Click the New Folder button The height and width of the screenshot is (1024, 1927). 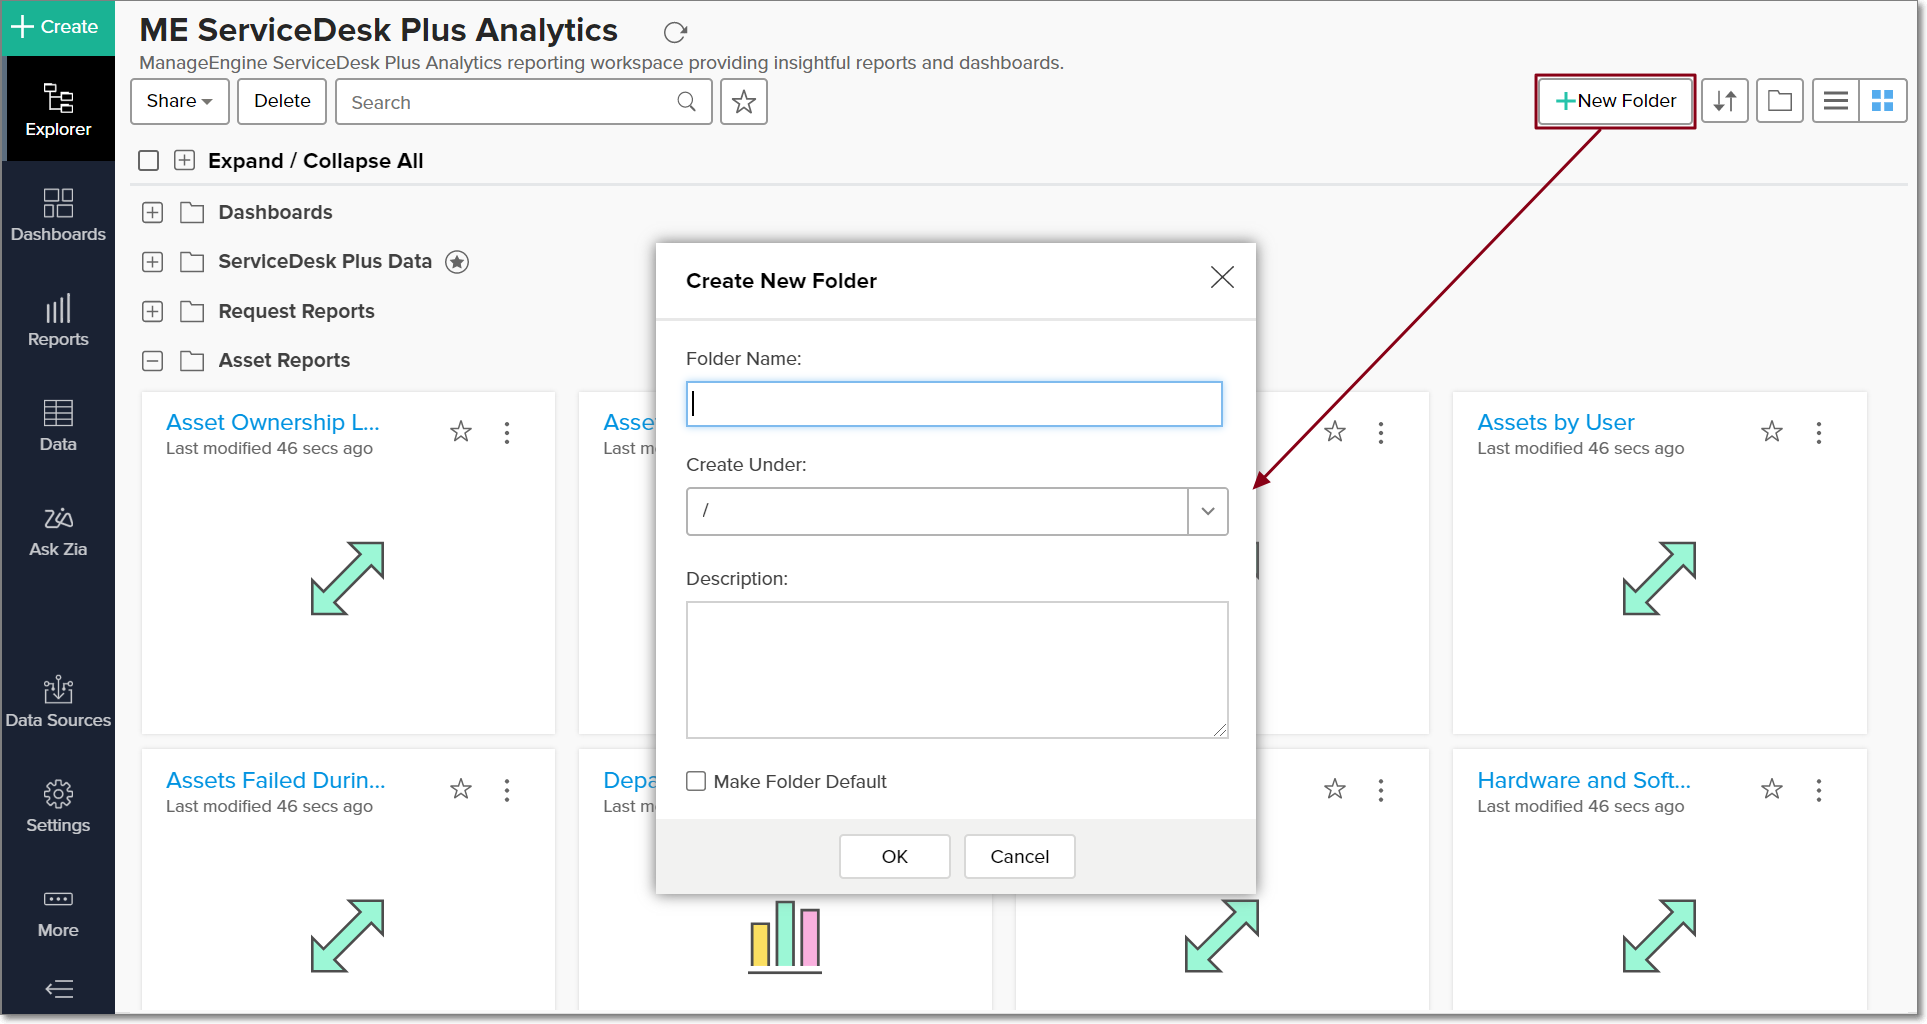pos(1615,101)
